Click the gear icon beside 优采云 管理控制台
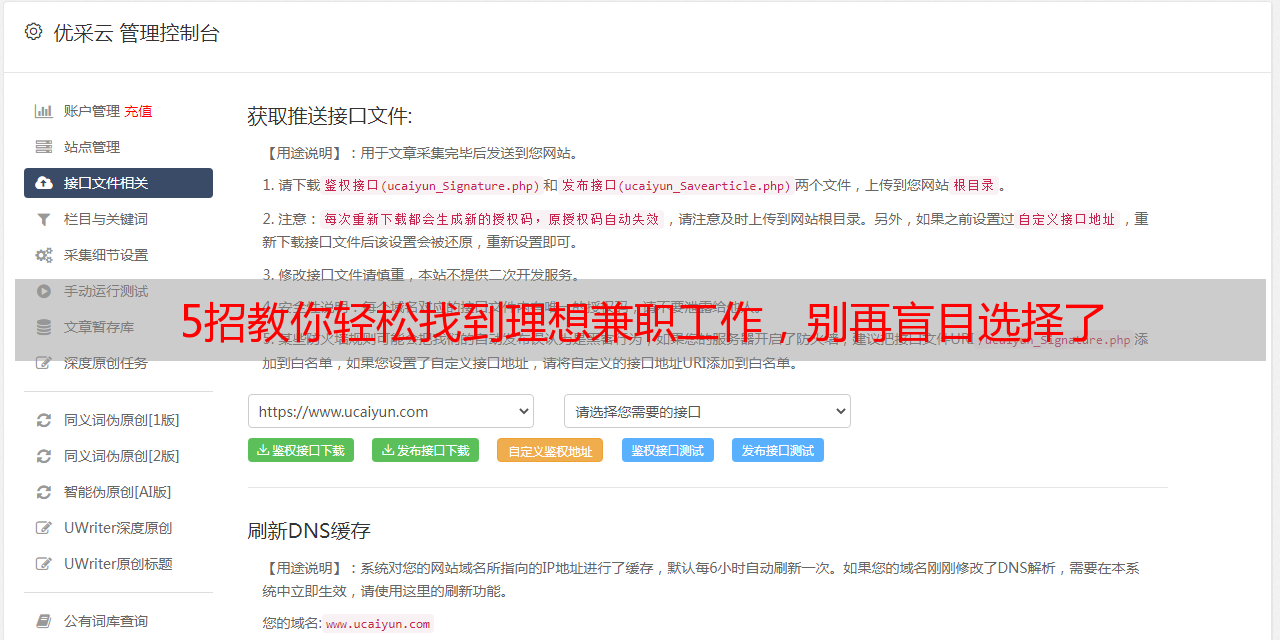The height and width of the screenshot is (640, 1280). (33, 32)
